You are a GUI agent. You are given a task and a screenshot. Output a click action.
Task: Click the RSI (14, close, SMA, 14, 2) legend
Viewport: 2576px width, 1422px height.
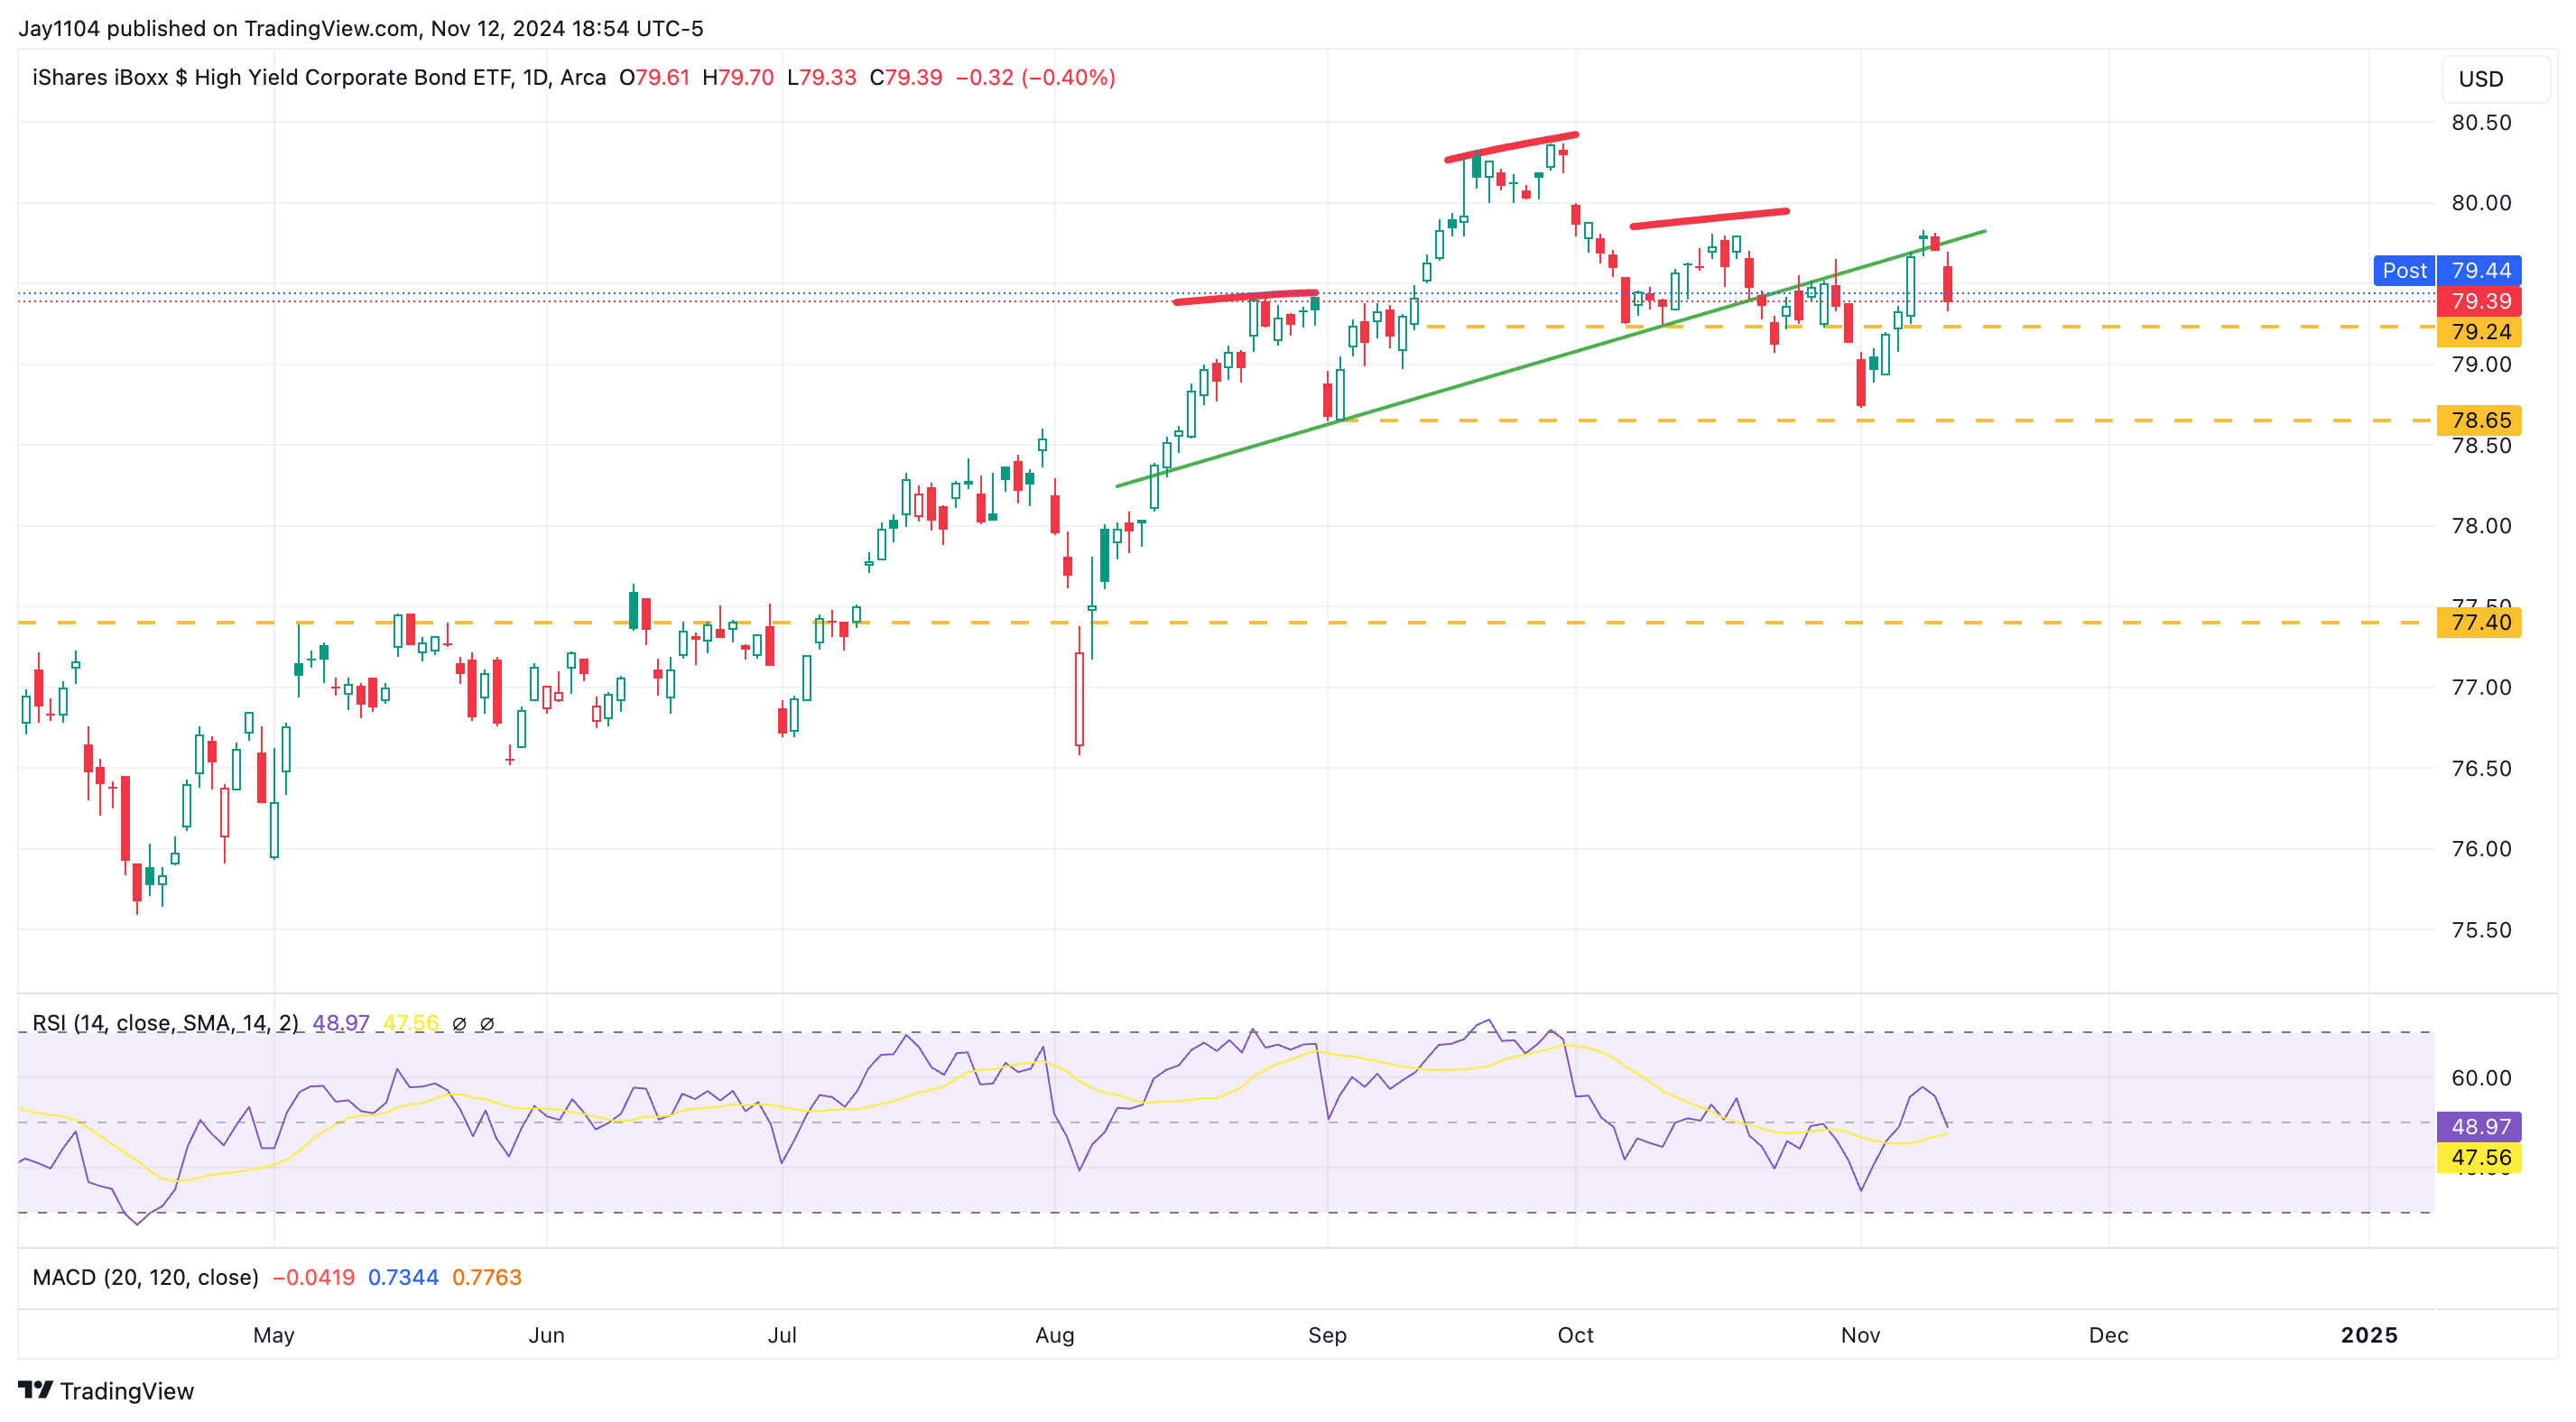coord(165,1023)
